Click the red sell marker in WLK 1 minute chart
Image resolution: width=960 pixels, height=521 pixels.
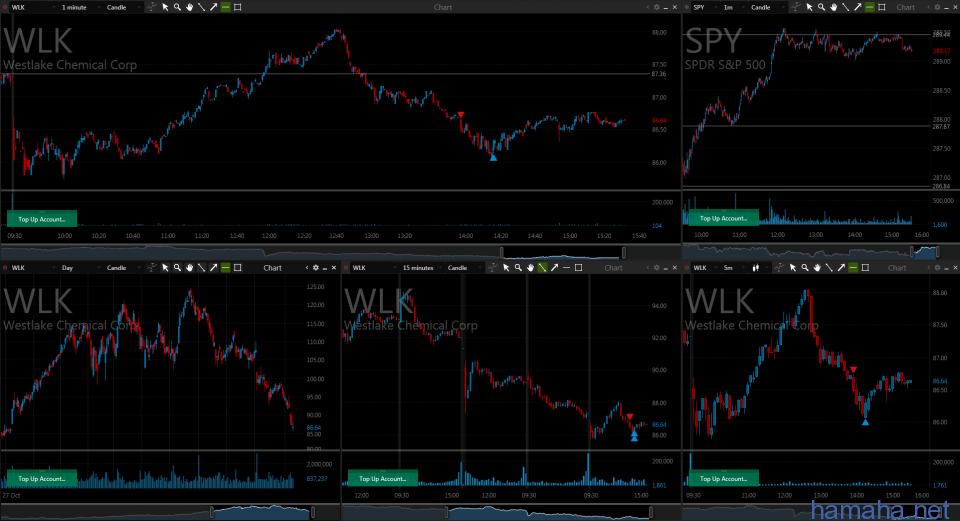pyautogui.click(x=460, y=114)
